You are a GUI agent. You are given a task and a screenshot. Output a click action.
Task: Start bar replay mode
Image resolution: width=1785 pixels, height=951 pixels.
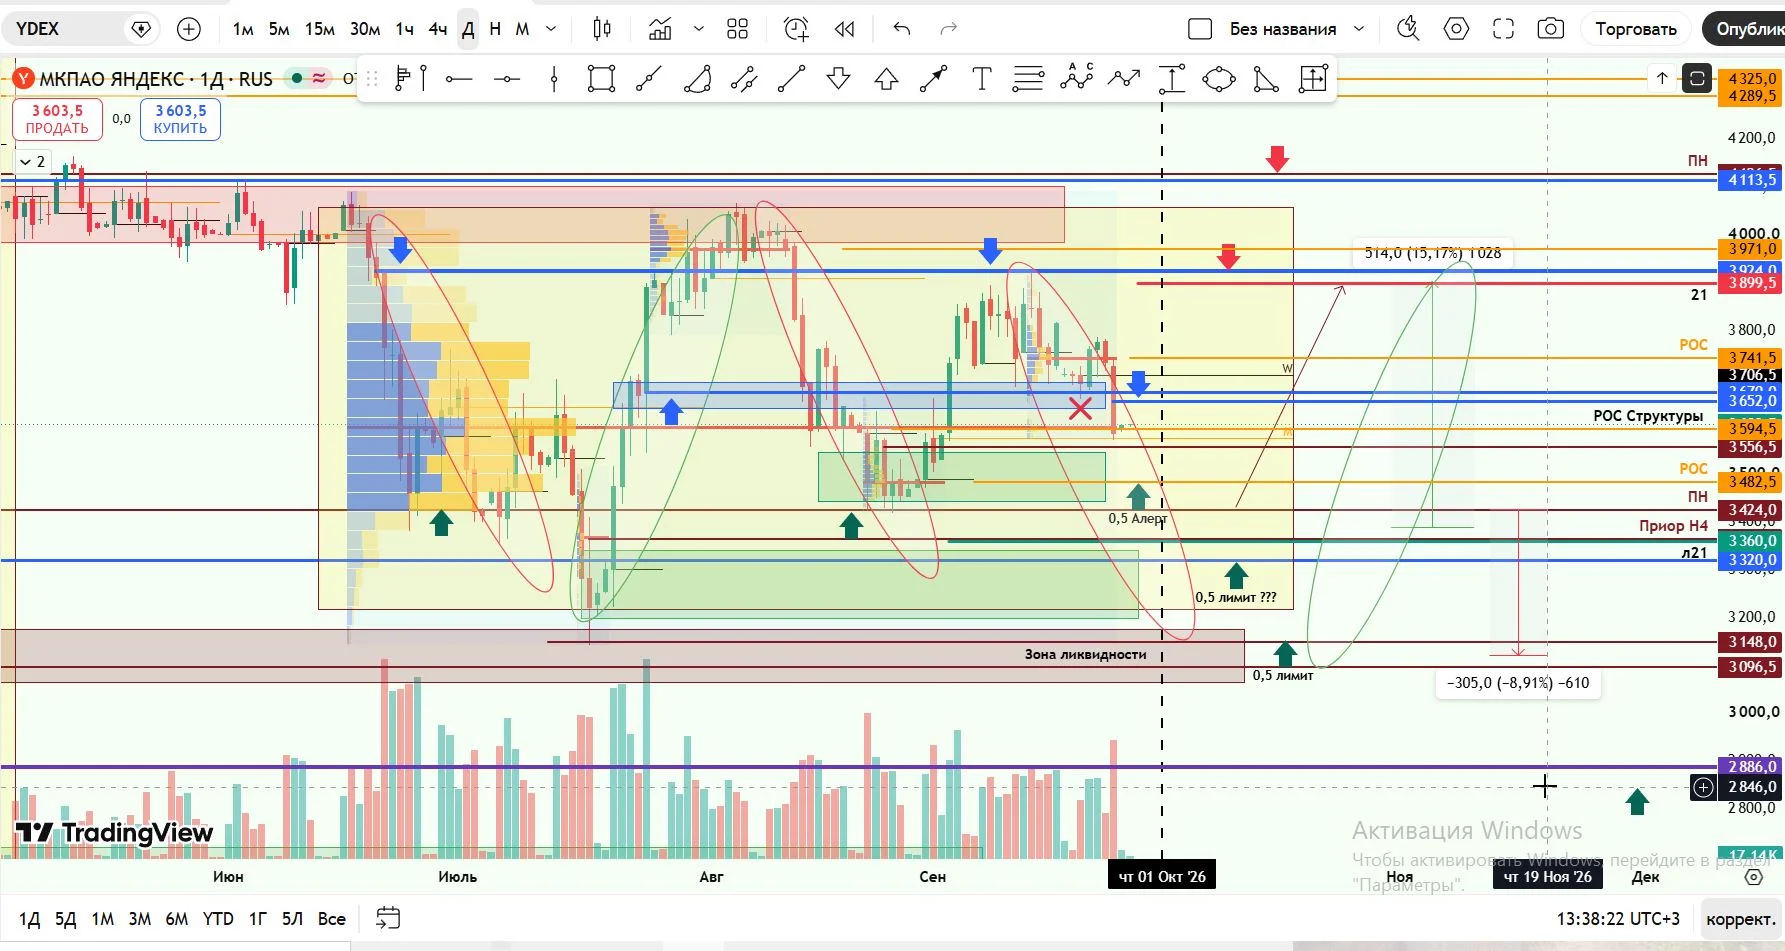point(845,29)
